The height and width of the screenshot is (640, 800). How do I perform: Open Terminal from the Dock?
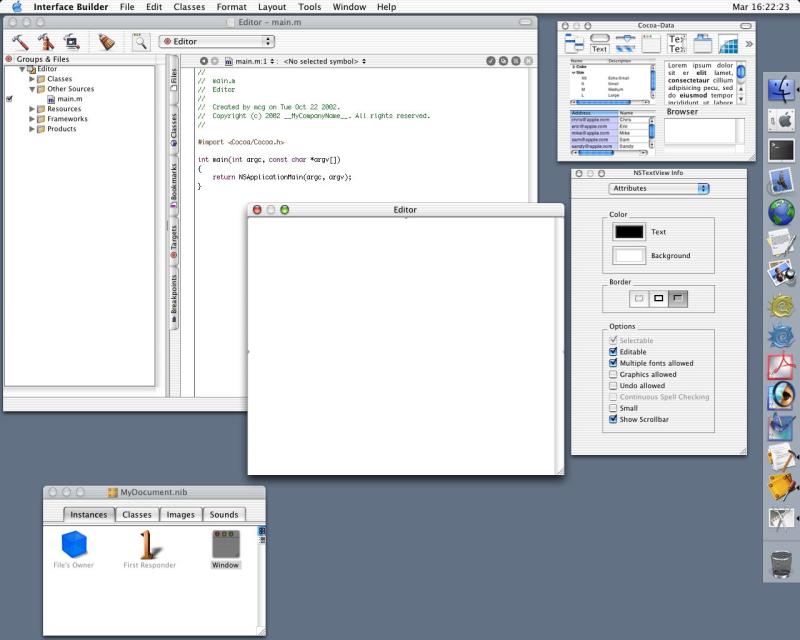point(781,151)
